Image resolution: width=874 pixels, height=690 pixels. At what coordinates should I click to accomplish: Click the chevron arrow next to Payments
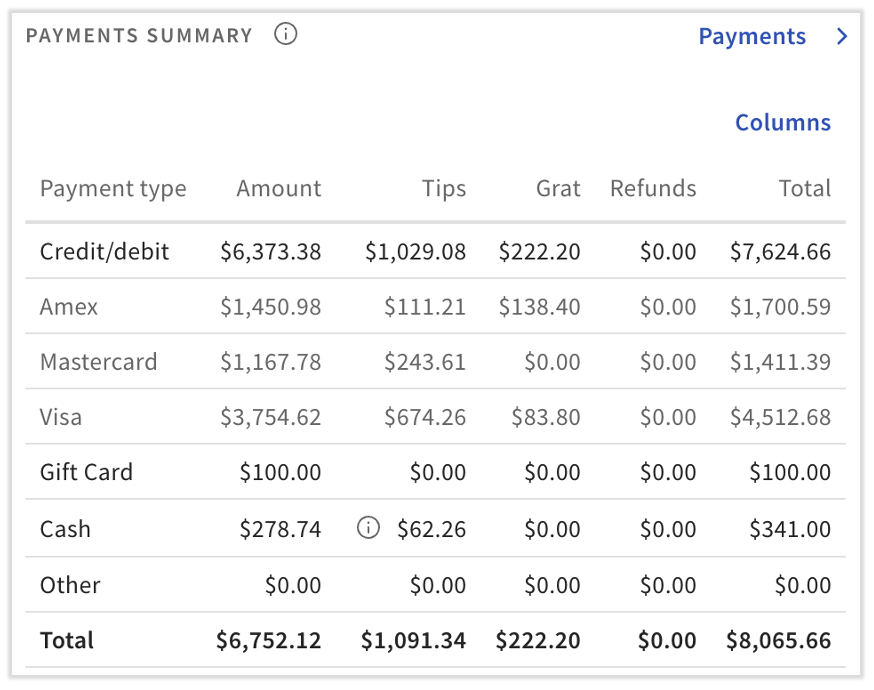click(842, 37)
